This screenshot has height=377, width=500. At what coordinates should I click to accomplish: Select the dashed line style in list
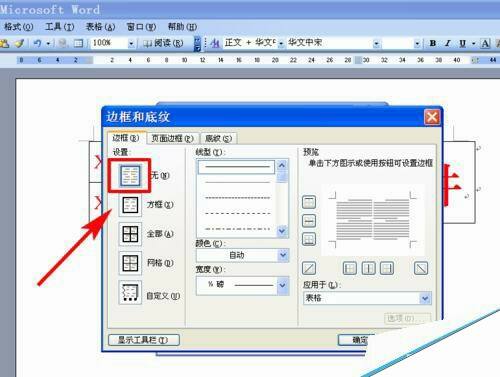click(237, 213)
